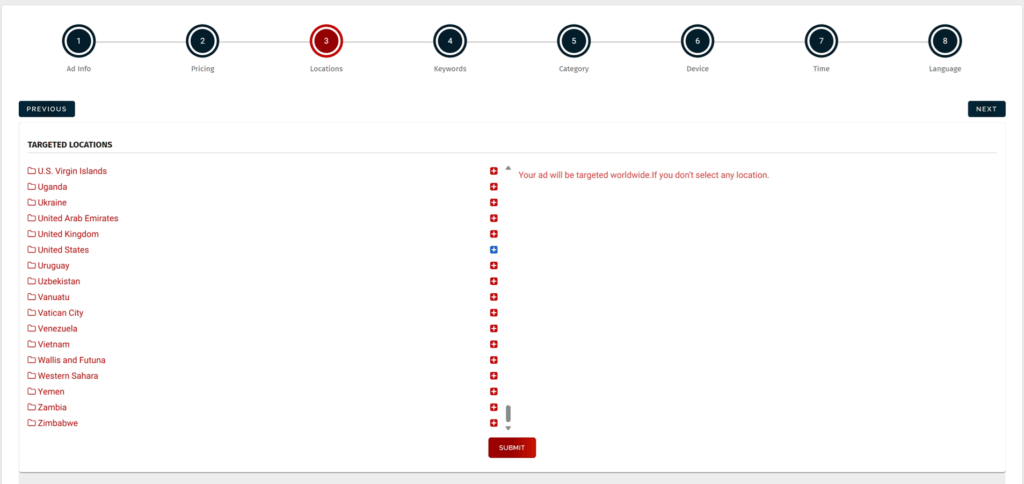Add Zimbabwe with its plus icon
The height and width of the screenshot is (484, 1024).
pos(493,423)
